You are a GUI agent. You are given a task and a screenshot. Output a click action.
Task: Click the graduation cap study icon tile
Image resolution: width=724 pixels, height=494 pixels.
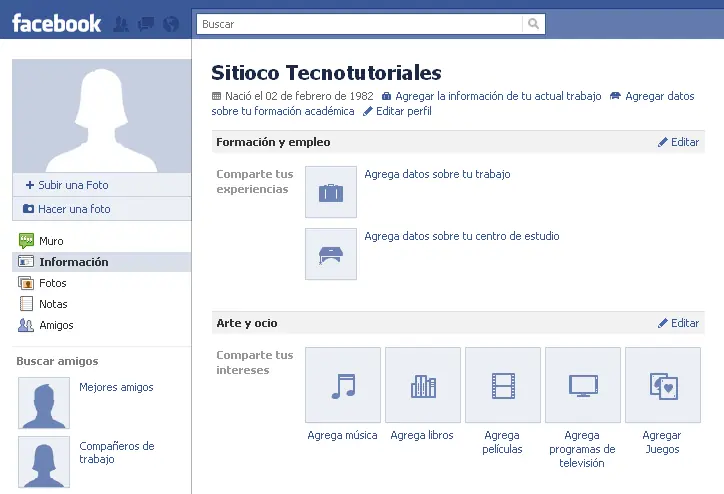[x=331, y=254]
